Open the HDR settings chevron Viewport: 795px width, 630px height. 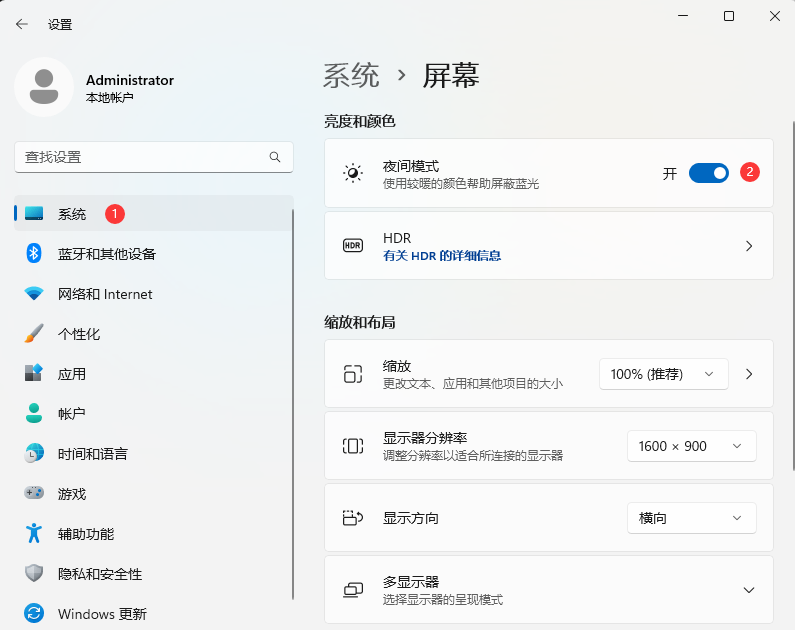[x=749, y=246]
